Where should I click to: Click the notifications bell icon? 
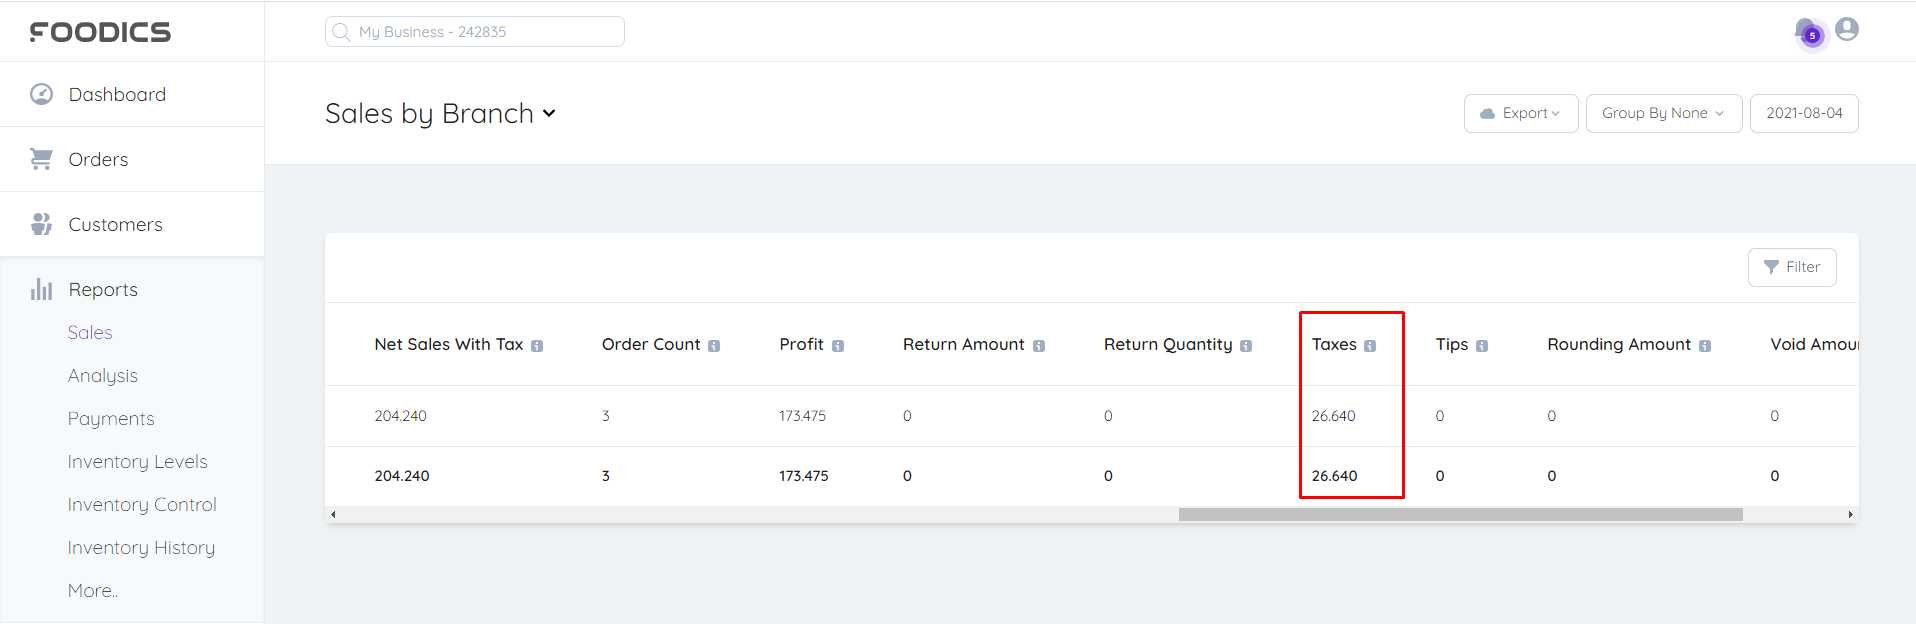click(x=1808, y=32)
